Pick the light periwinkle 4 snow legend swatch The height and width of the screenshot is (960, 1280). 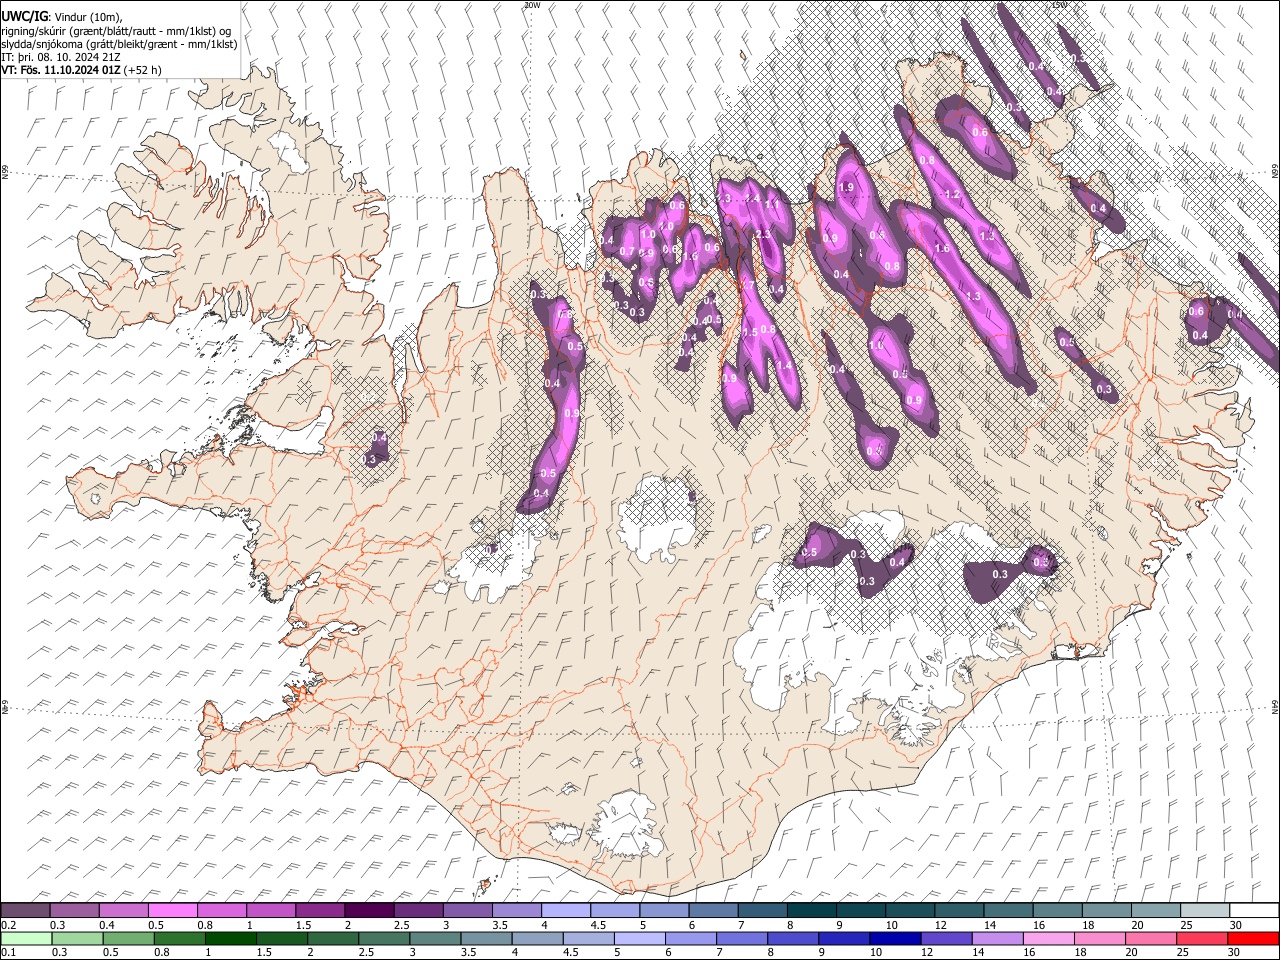tap(565, 910)
